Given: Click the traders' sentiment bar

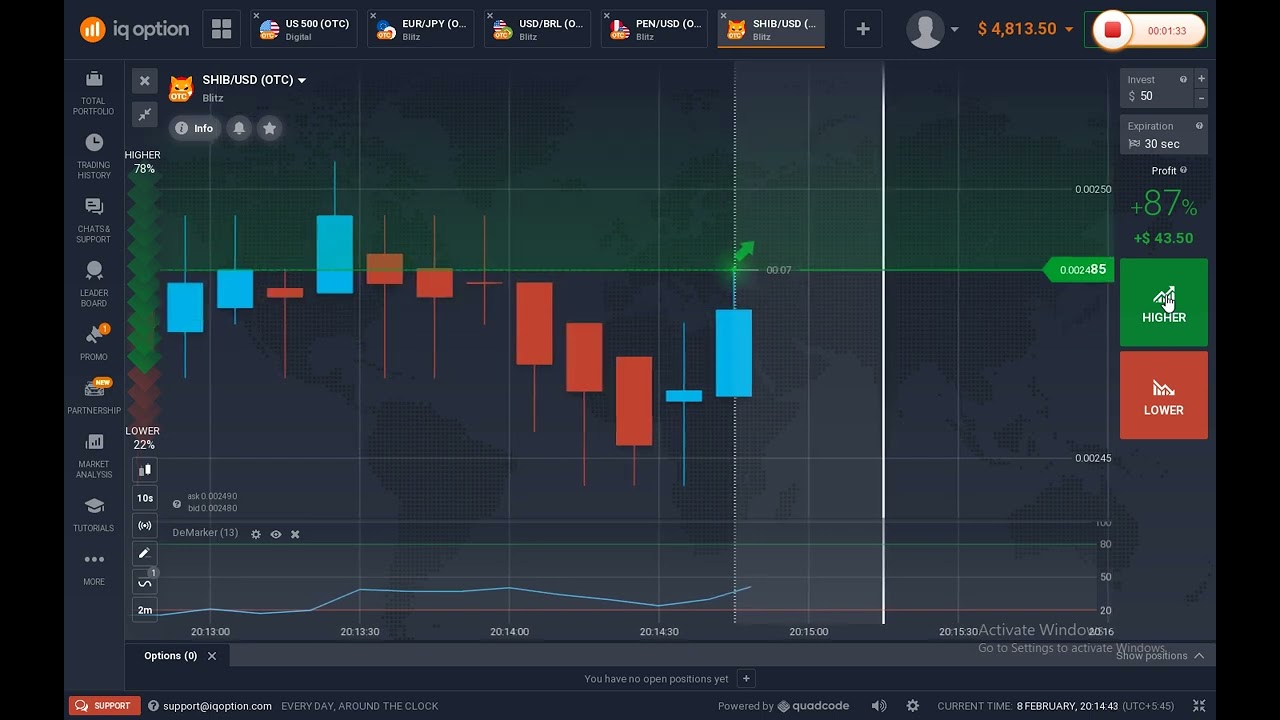Looking at the screenshot, I should point(144,299).
